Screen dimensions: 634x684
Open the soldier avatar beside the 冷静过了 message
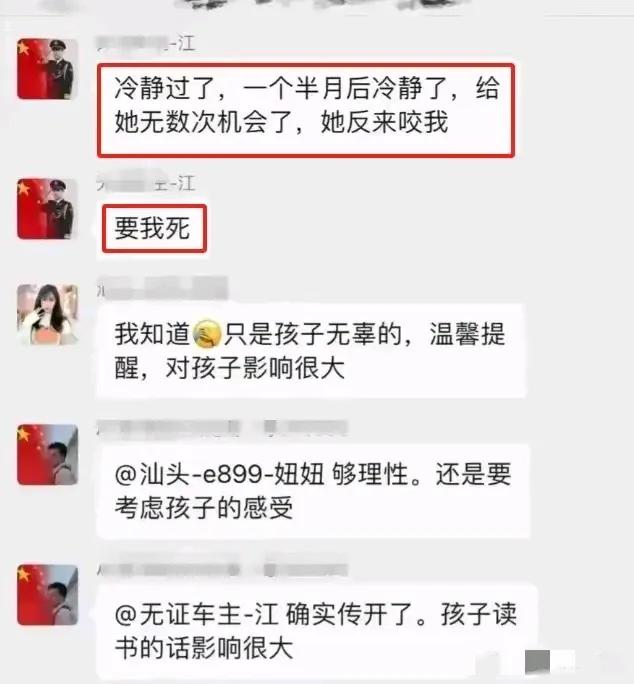click(47, 69)
